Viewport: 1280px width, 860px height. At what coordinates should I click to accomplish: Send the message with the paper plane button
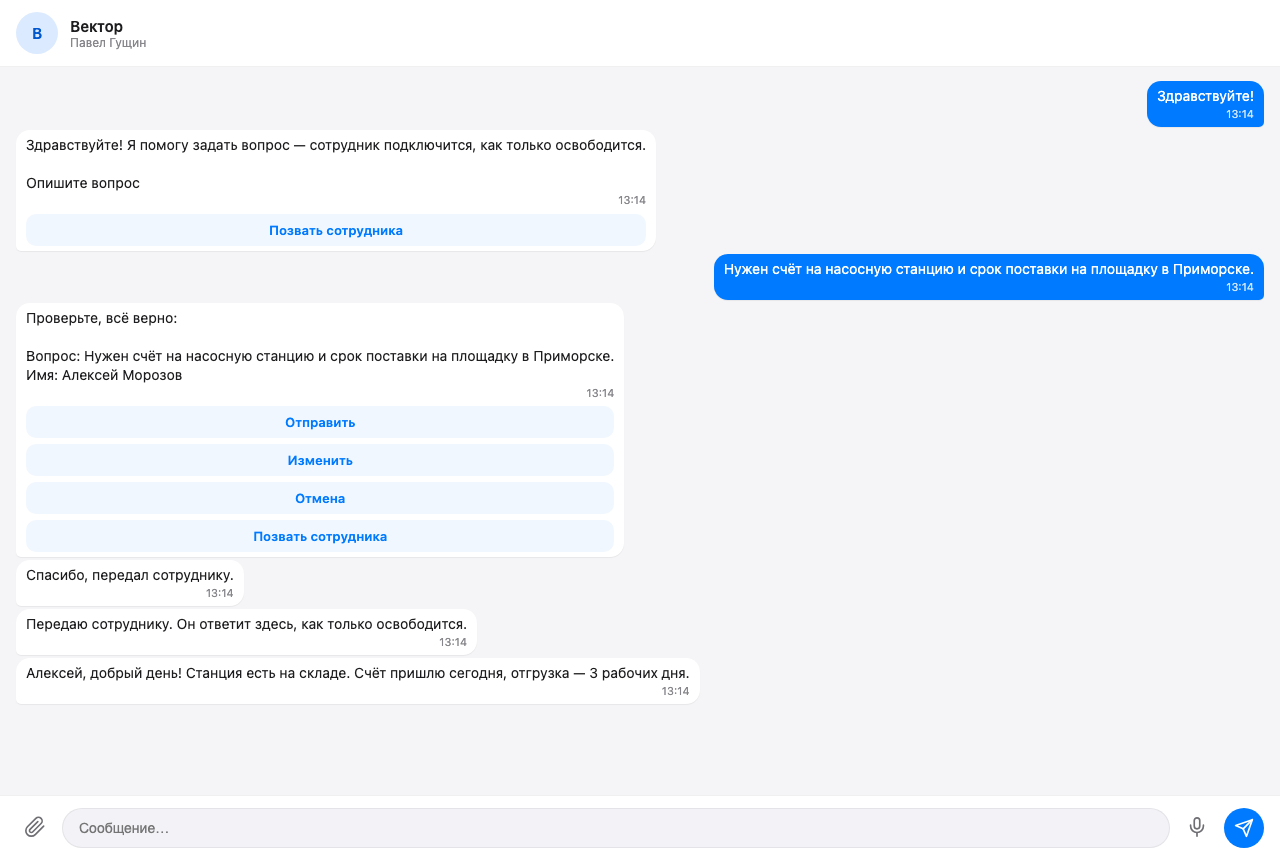[1244, 828]
